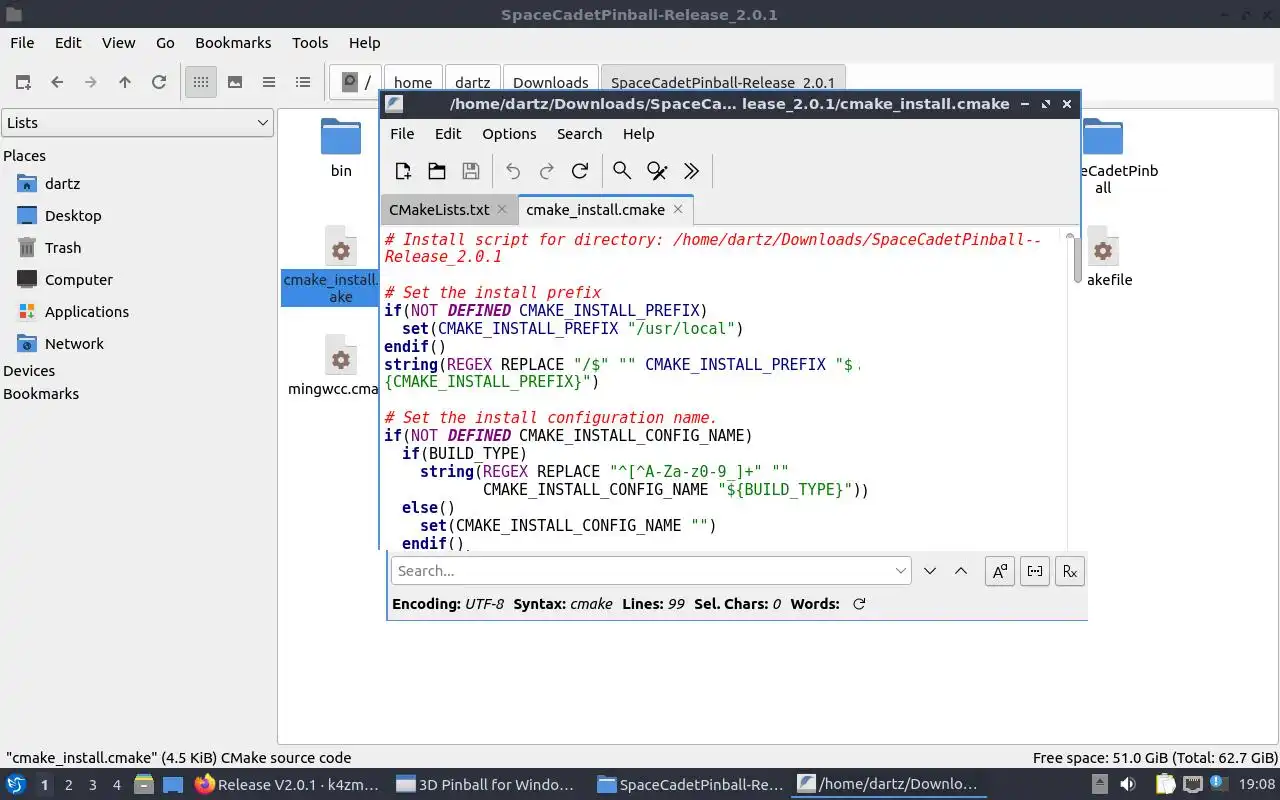Open the text editor Edit menu
This screenshot has width=1280, height=800.
[x=448, y=134]
